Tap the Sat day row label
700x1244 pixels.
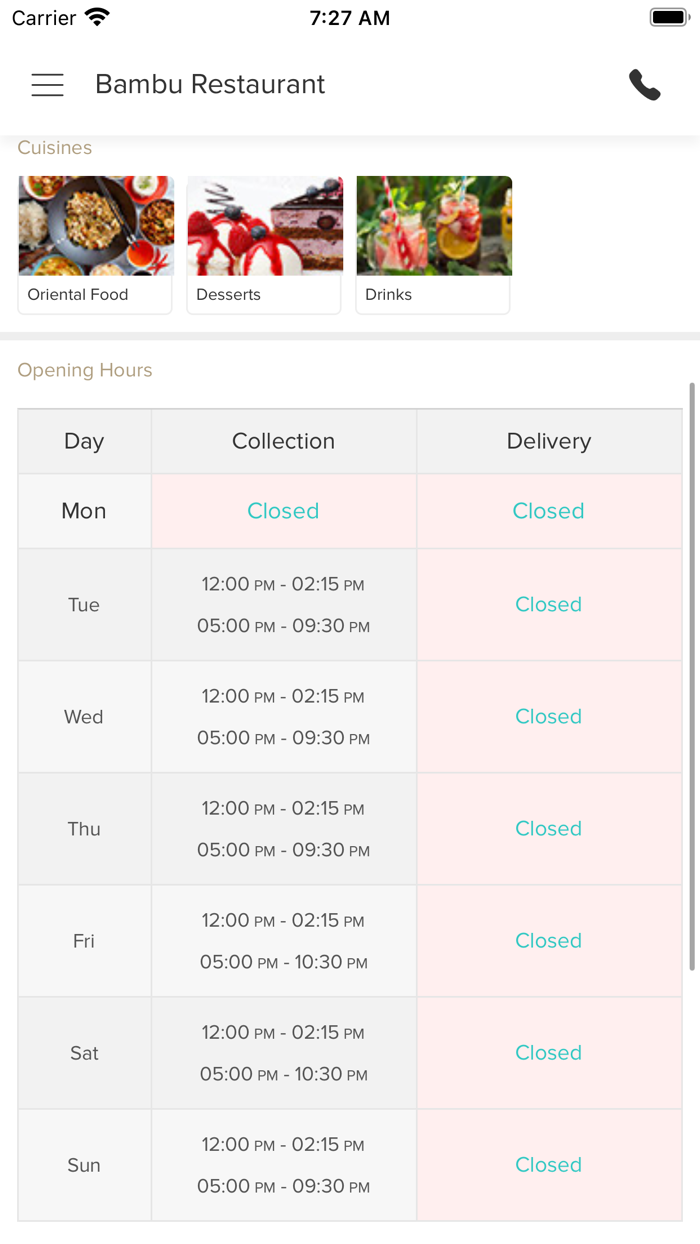[x=84, y=1053]
